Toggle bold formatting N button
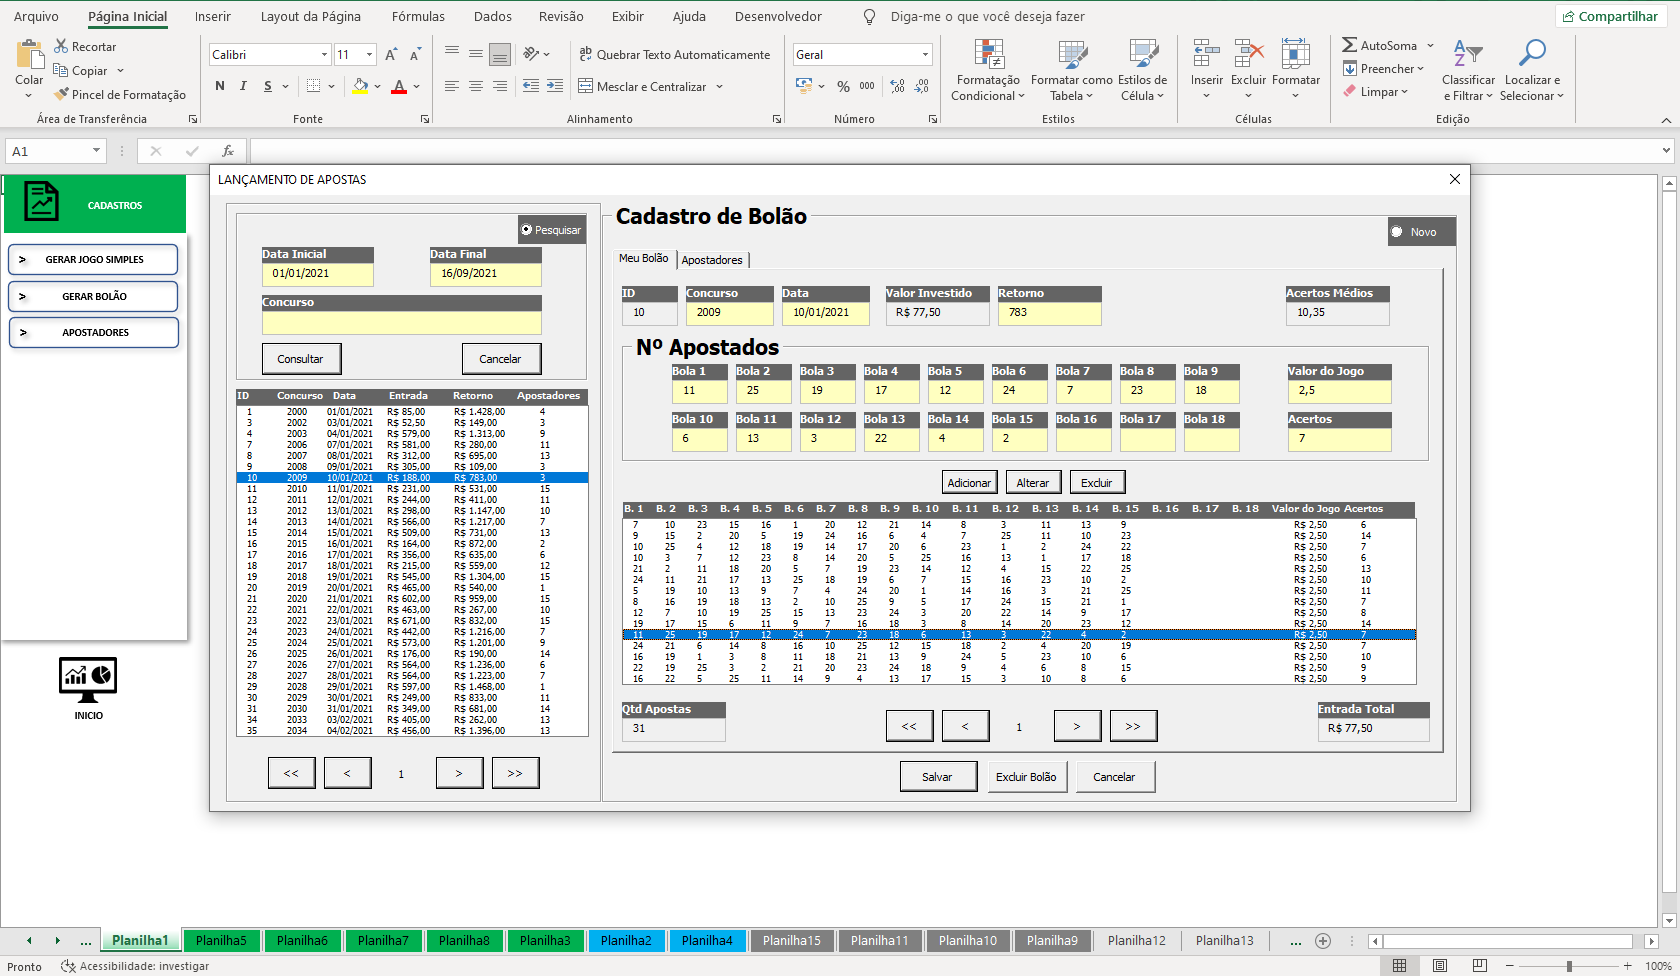 tap(220, 86)
